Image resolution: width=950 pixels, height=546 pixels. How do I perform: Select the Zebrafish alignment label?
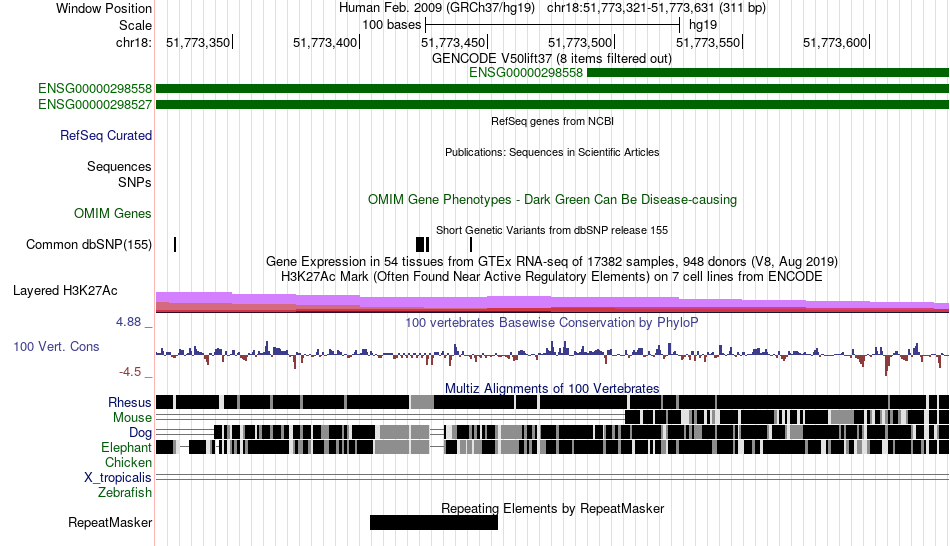(x=125, y=492)
